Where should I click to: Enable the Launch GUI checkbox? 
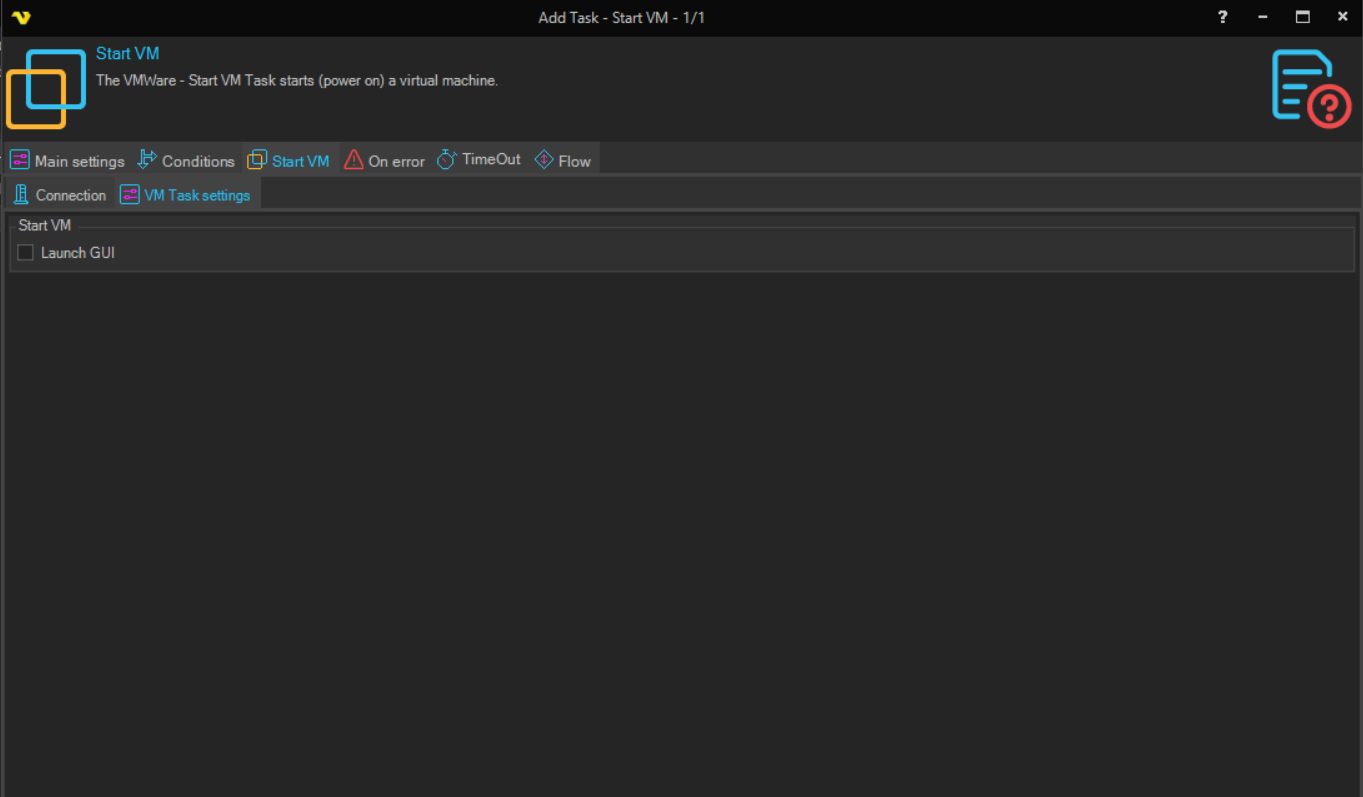26,253
